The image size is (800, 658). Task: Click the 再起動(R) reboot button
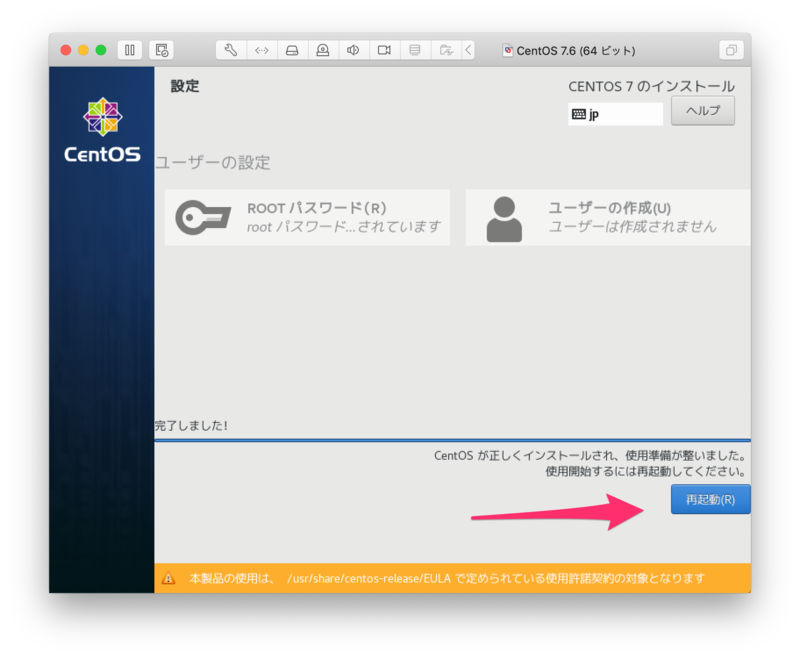tap(710, 499)
